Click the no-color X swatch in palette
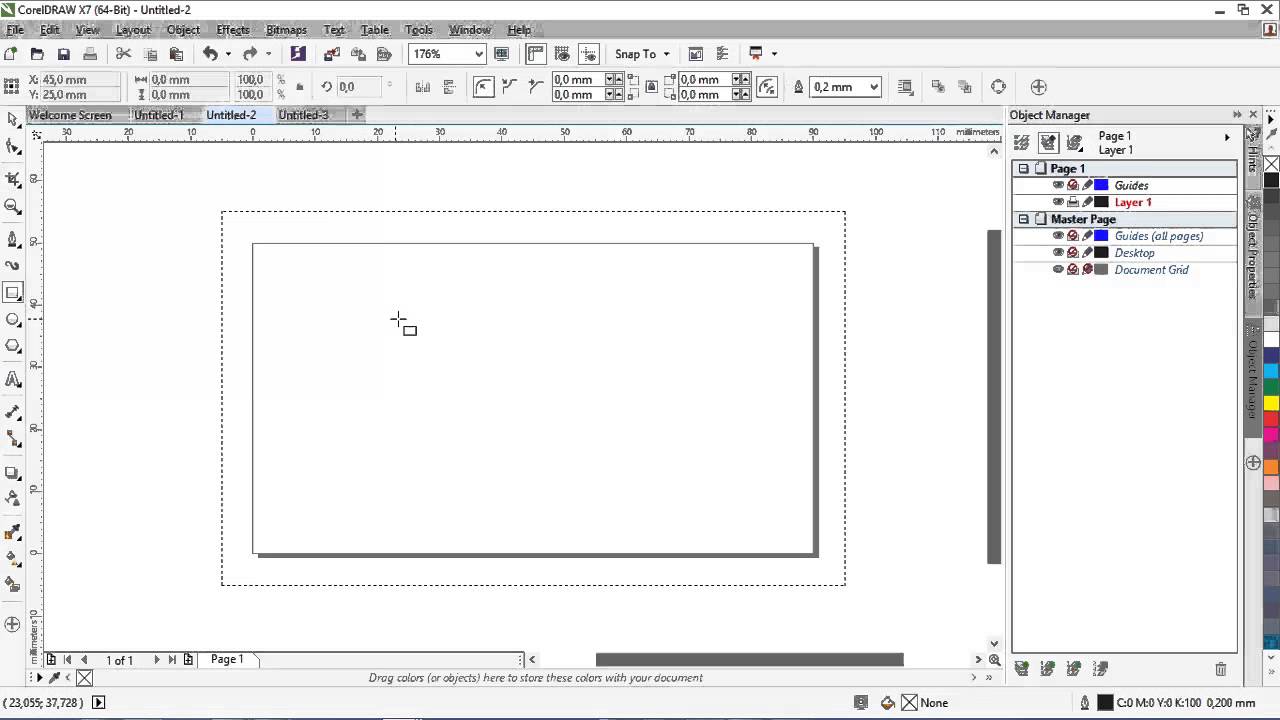The width and height of the screenshot is (1280, 720). pos(1271,164)
